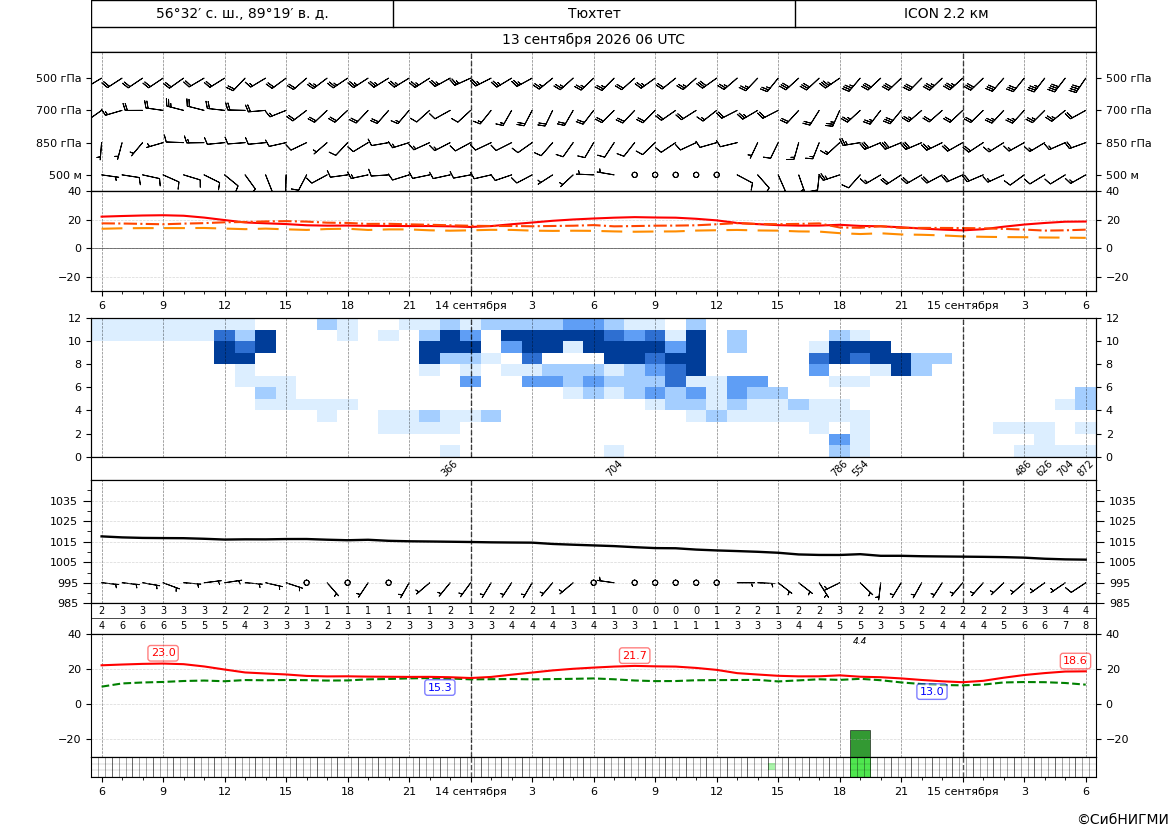
Task: Click the 366 cloud base value
Action: click(x=448, y=468)
